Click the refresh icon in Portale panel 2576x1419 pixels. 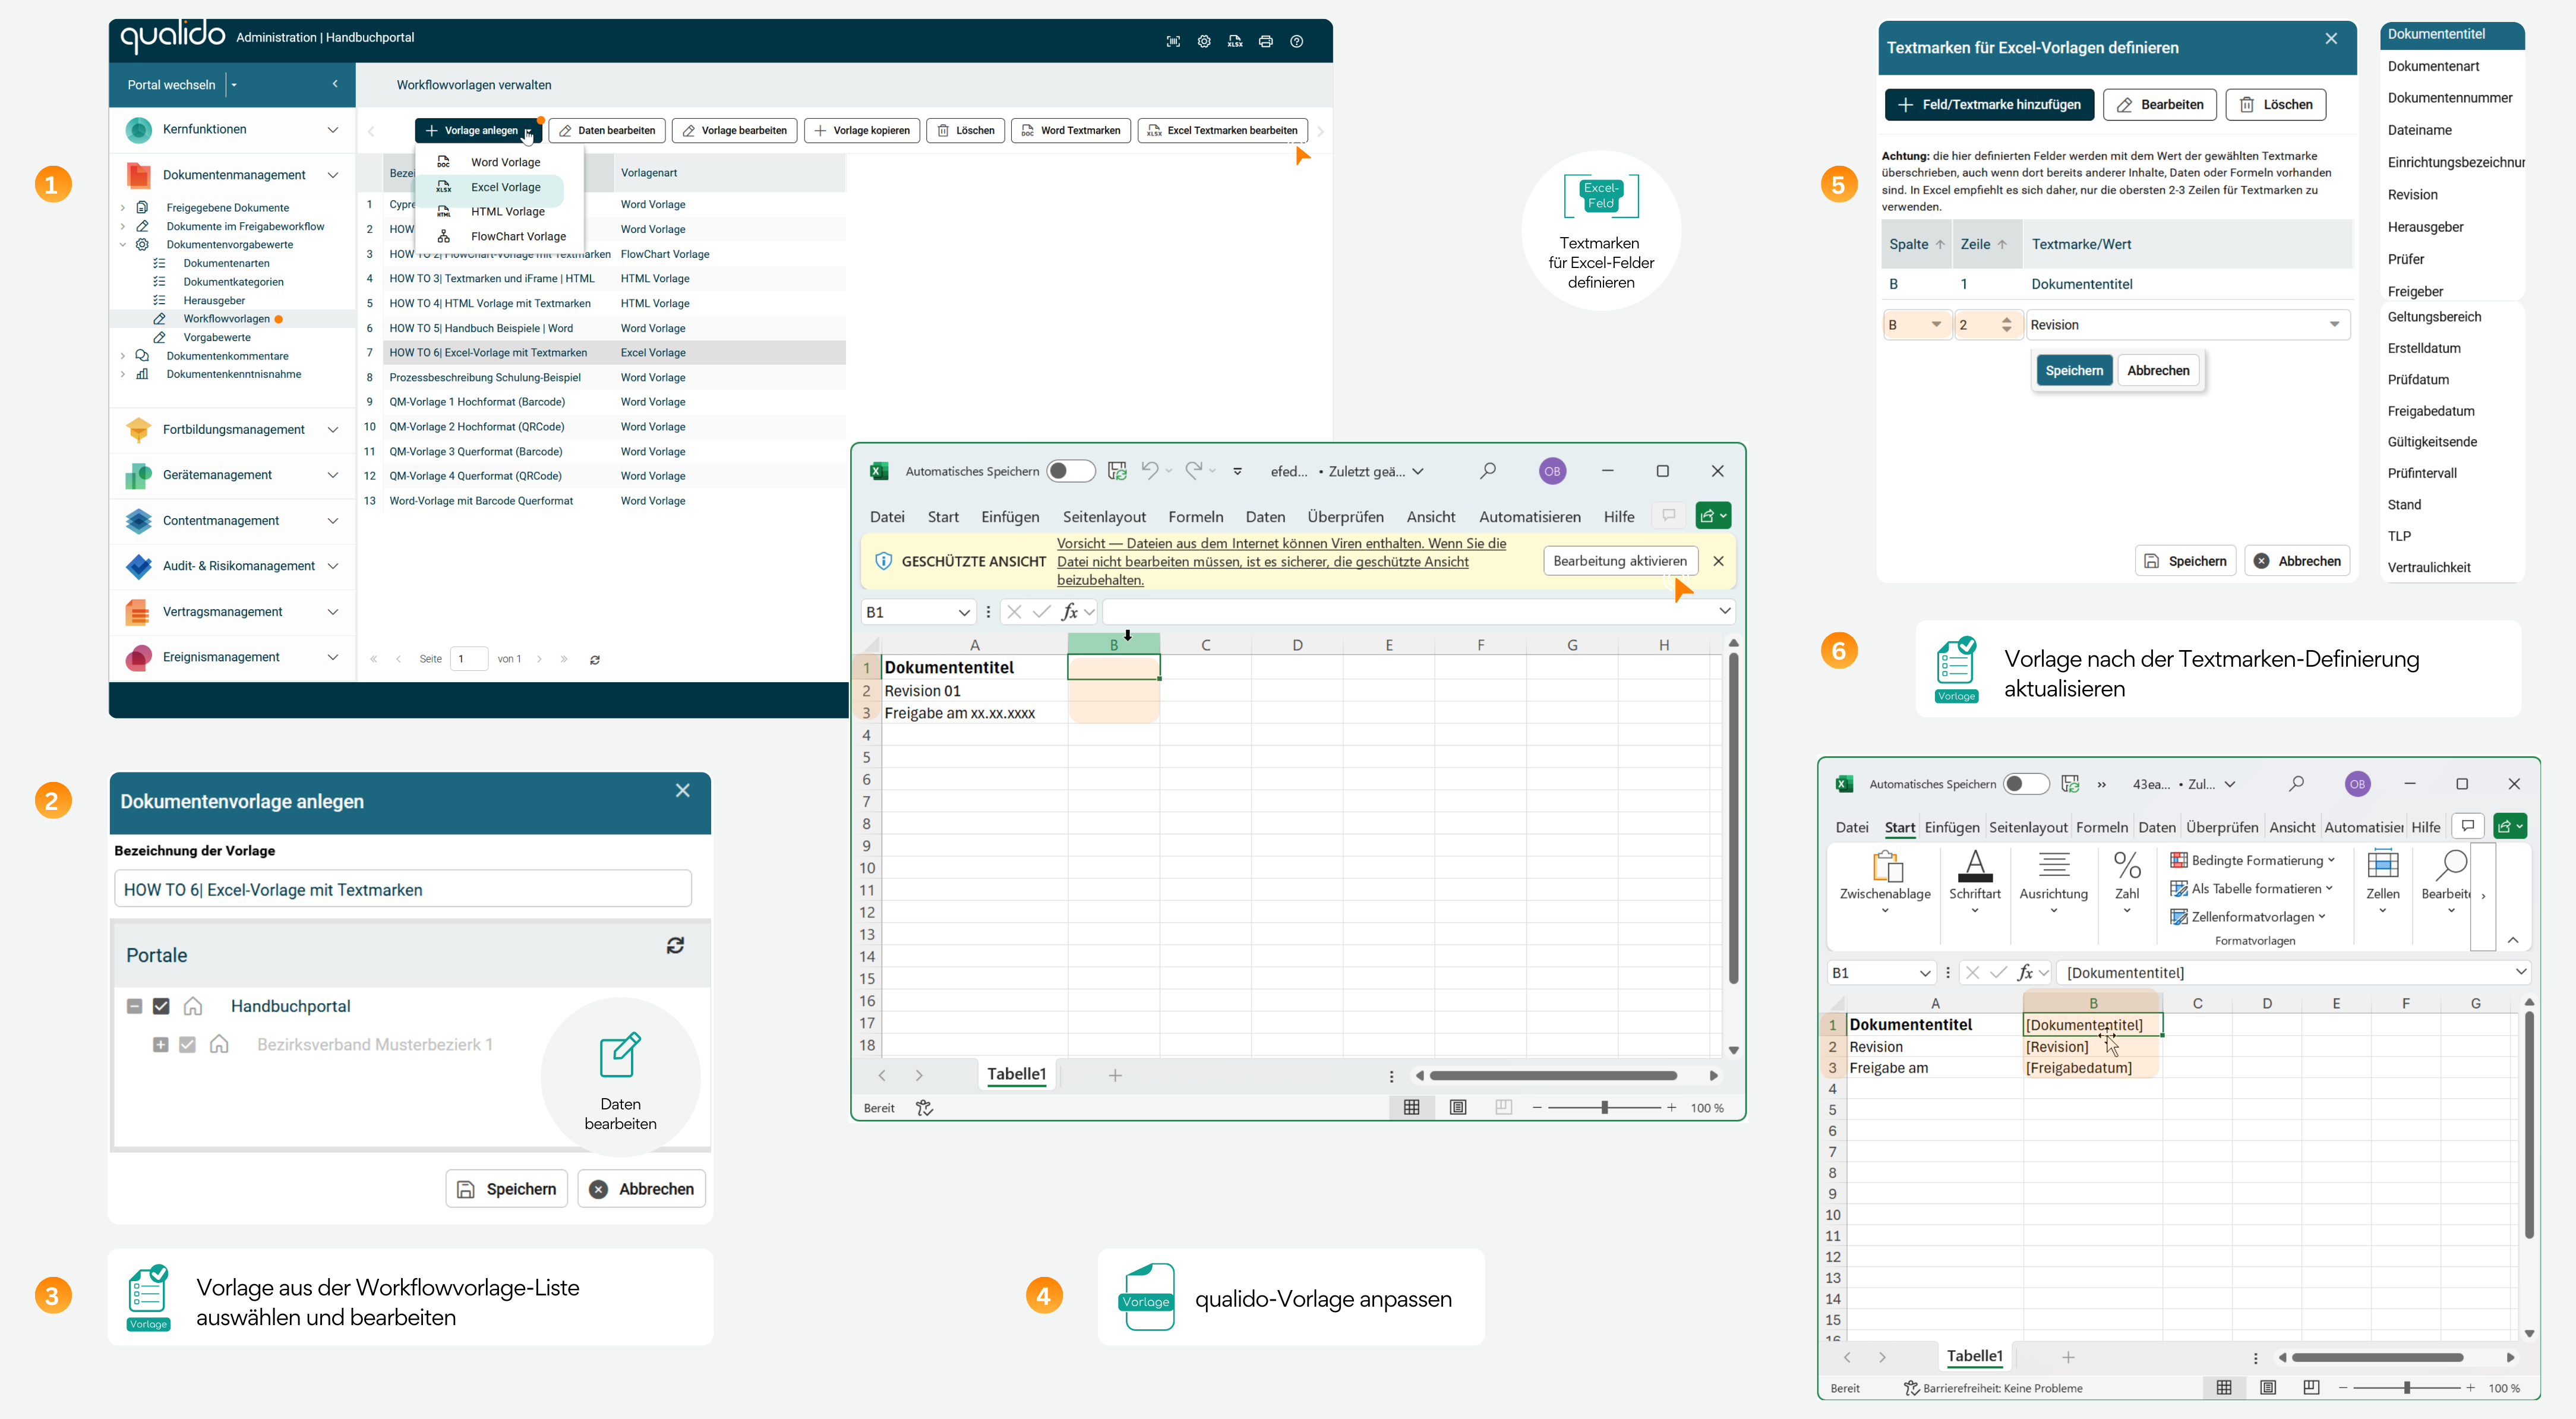[x=675, y=945]
